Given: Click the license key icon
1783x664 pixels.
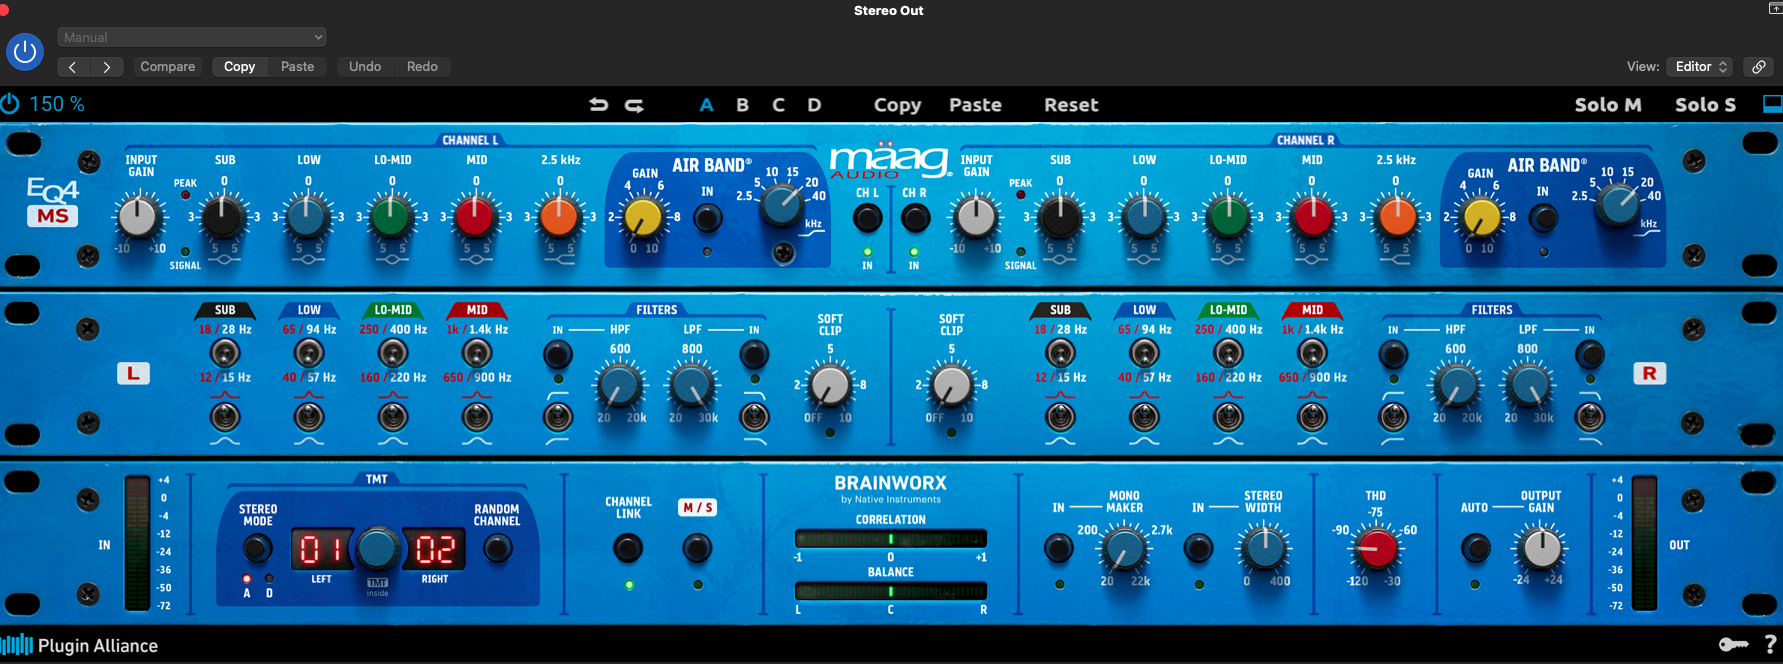Looking at the screenshot, I should pos(1733,645).
